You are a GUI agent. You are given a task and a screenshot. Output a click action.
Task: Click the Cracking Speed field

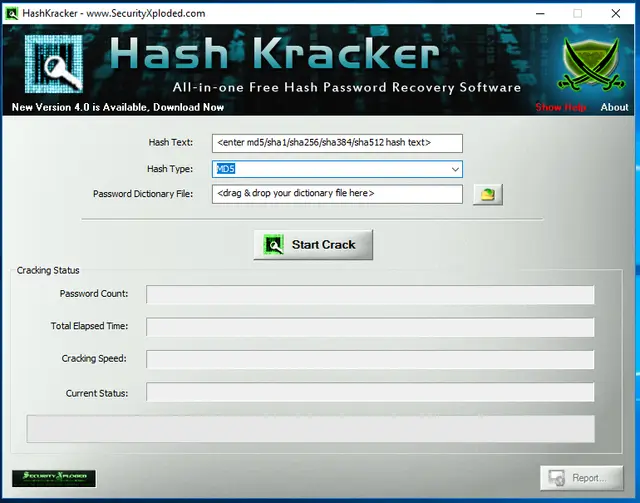370,359
